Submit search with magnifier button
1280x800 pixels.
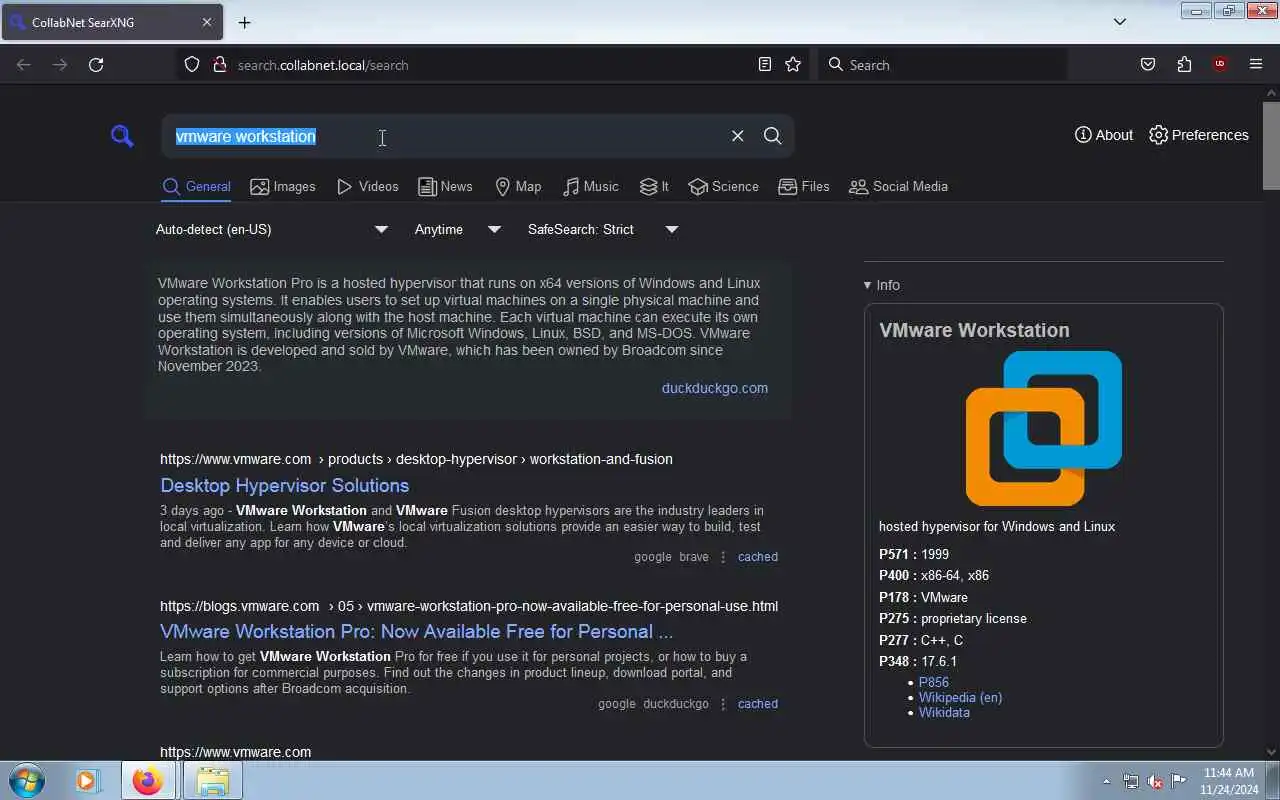tap(773, 136)
